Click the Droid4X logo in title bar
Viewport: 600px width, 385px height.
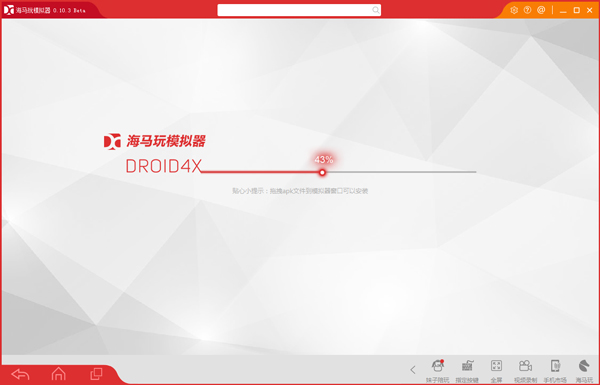tap(8, 10)
